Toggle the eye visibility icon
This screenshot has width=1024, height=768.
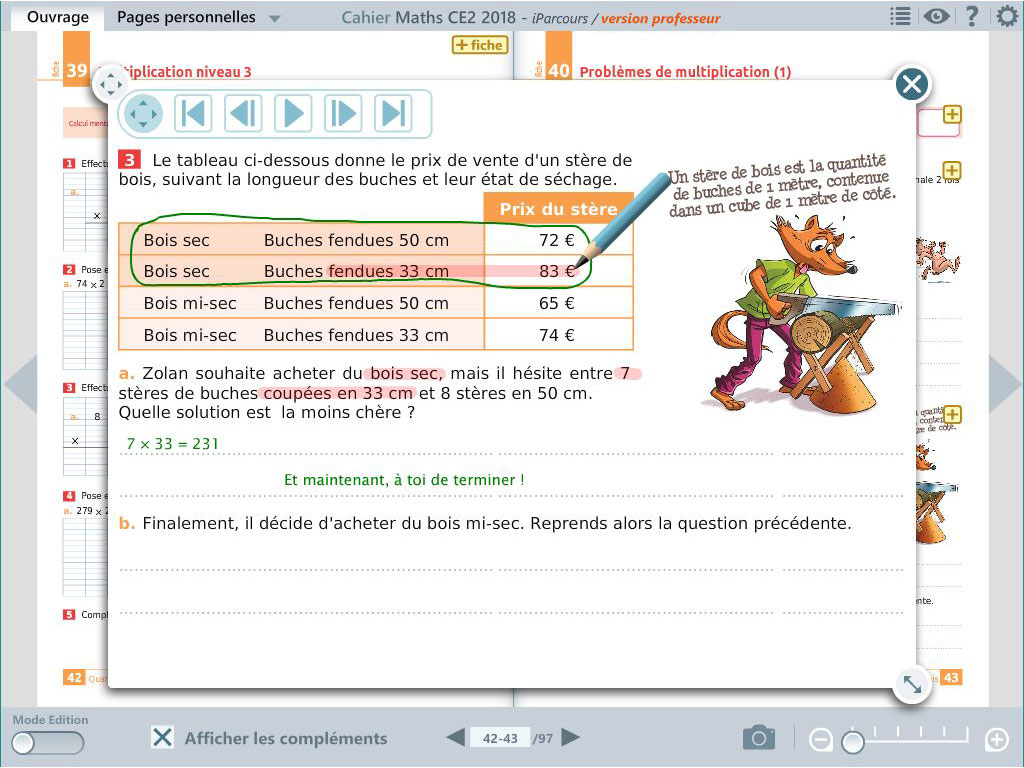click(936, 17)
